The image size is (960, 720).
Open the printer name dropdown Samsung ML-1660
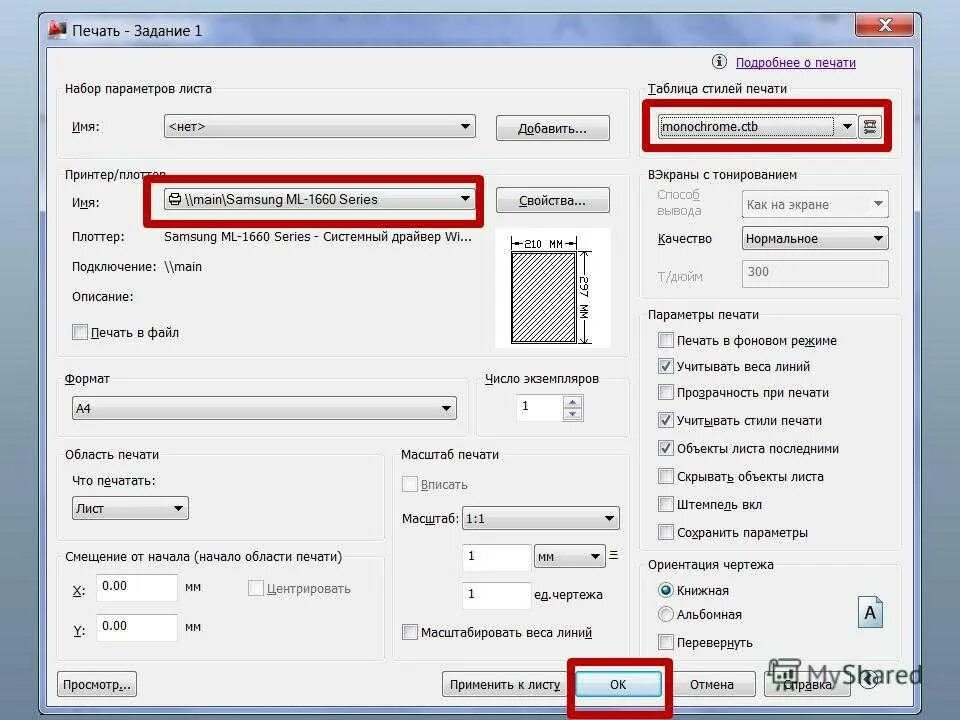coord(320,199)
